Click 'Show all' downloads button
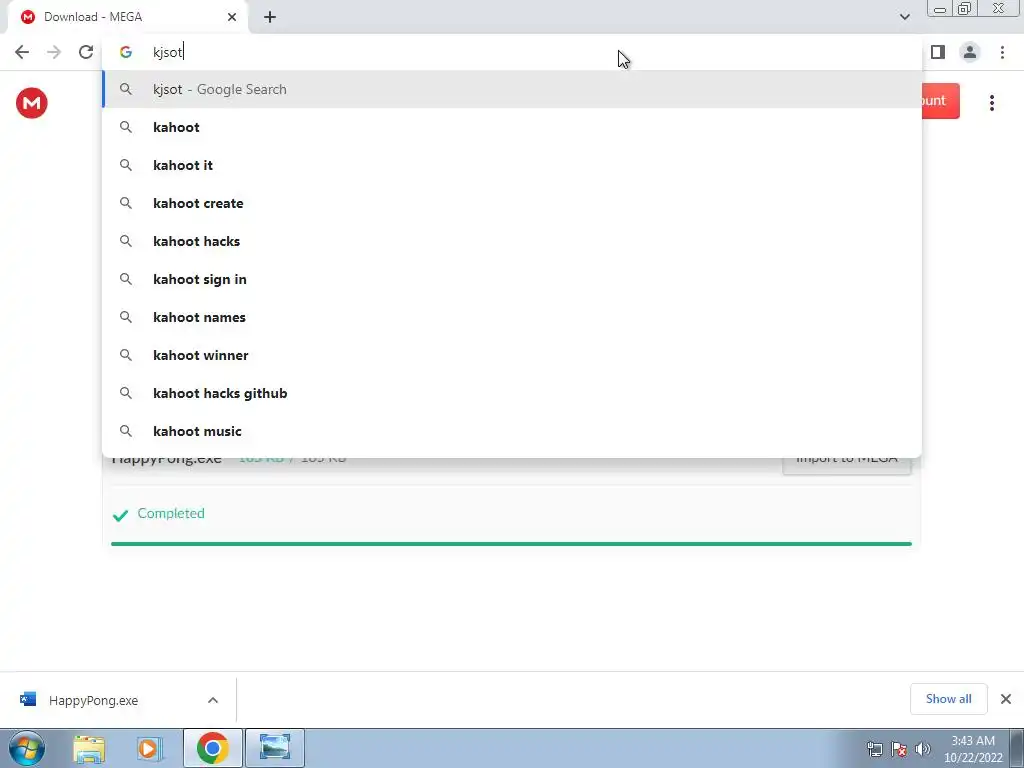This screenshot has height=768, width=1024. (948, 699)
